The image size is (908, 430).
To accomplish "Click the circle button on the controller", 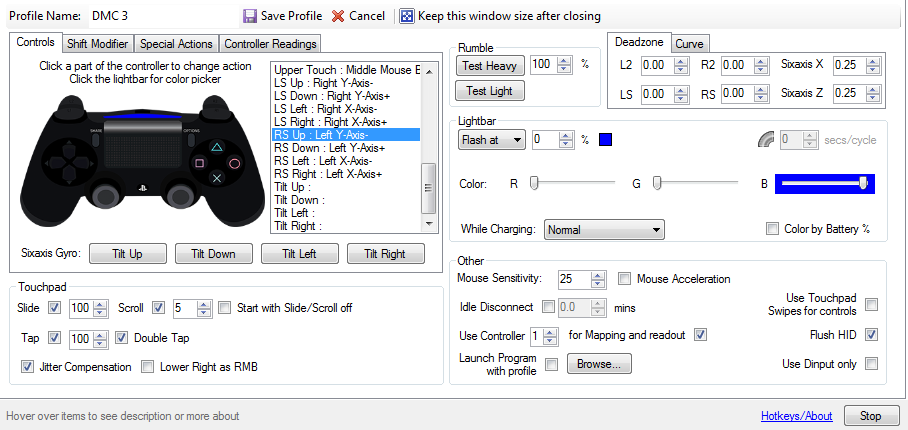I will pyautogui.click(x=234, y=163).
